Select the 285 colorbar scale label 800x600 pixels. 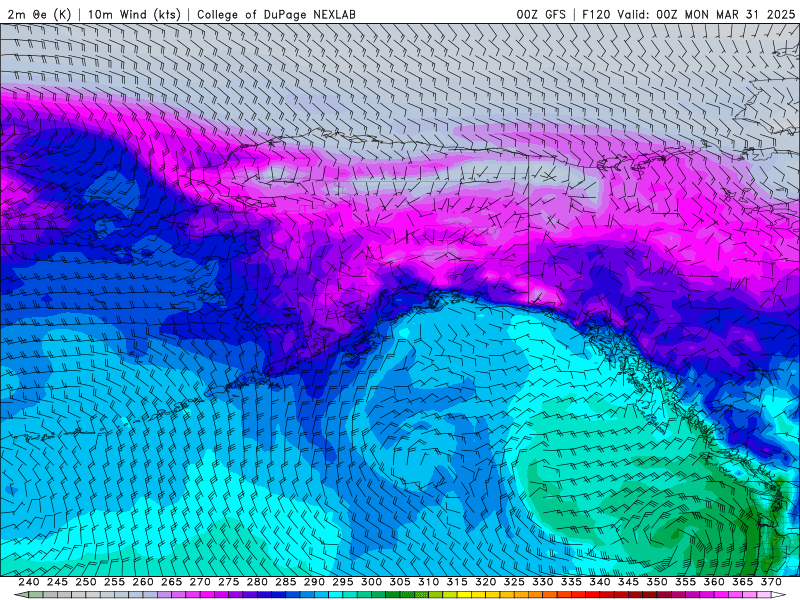pyautogui.click(x=286, y=582)
